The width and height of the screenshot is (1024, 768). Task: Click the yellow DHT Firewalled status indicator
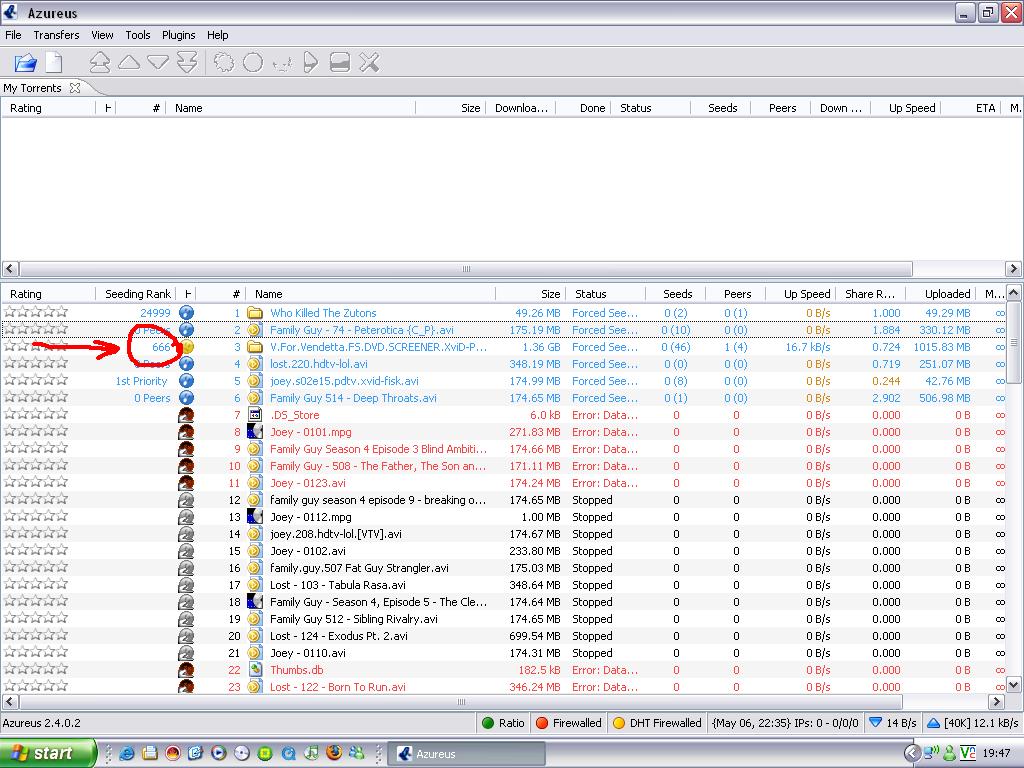(656, 723)
